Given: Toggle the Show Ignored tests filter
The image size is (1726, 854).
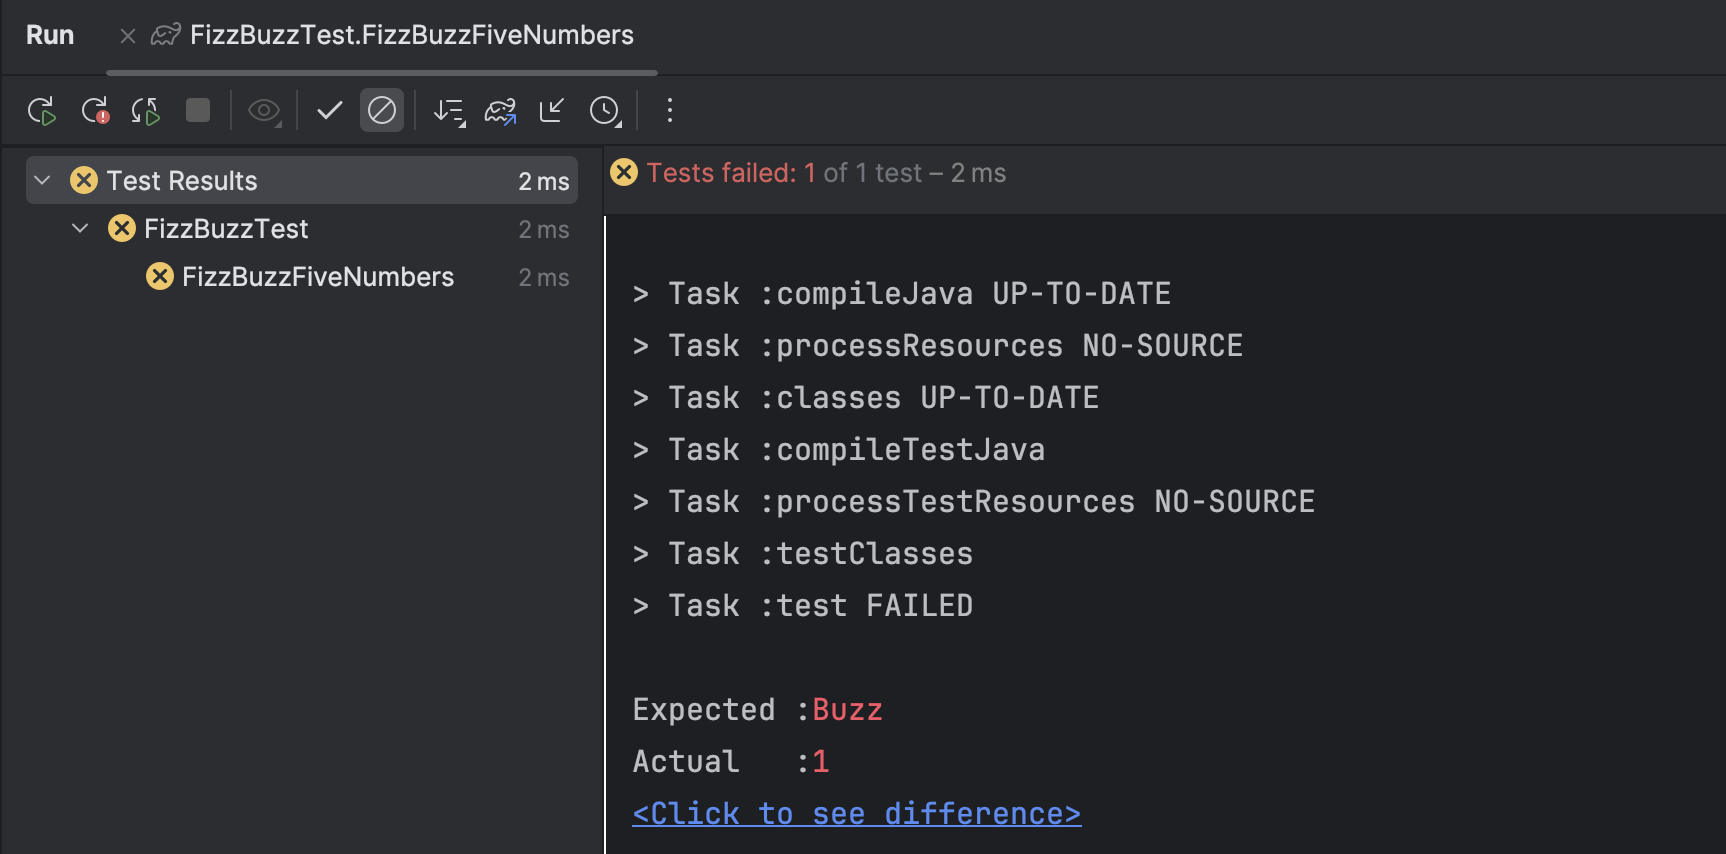Looking at the screenshot, I should (x=382, y=110).
